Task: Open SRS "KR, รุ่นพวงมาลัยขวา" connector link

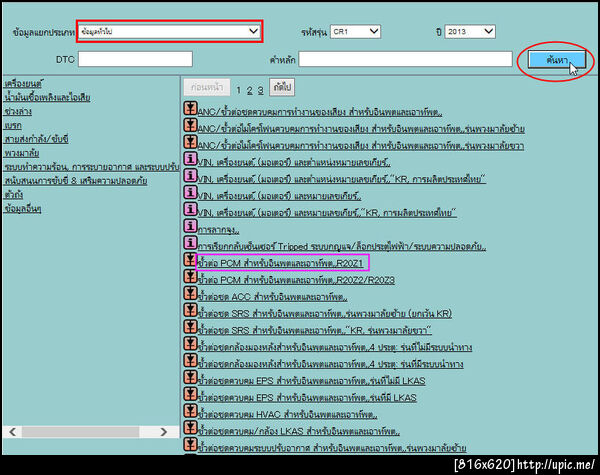Action: pos(315,330)
